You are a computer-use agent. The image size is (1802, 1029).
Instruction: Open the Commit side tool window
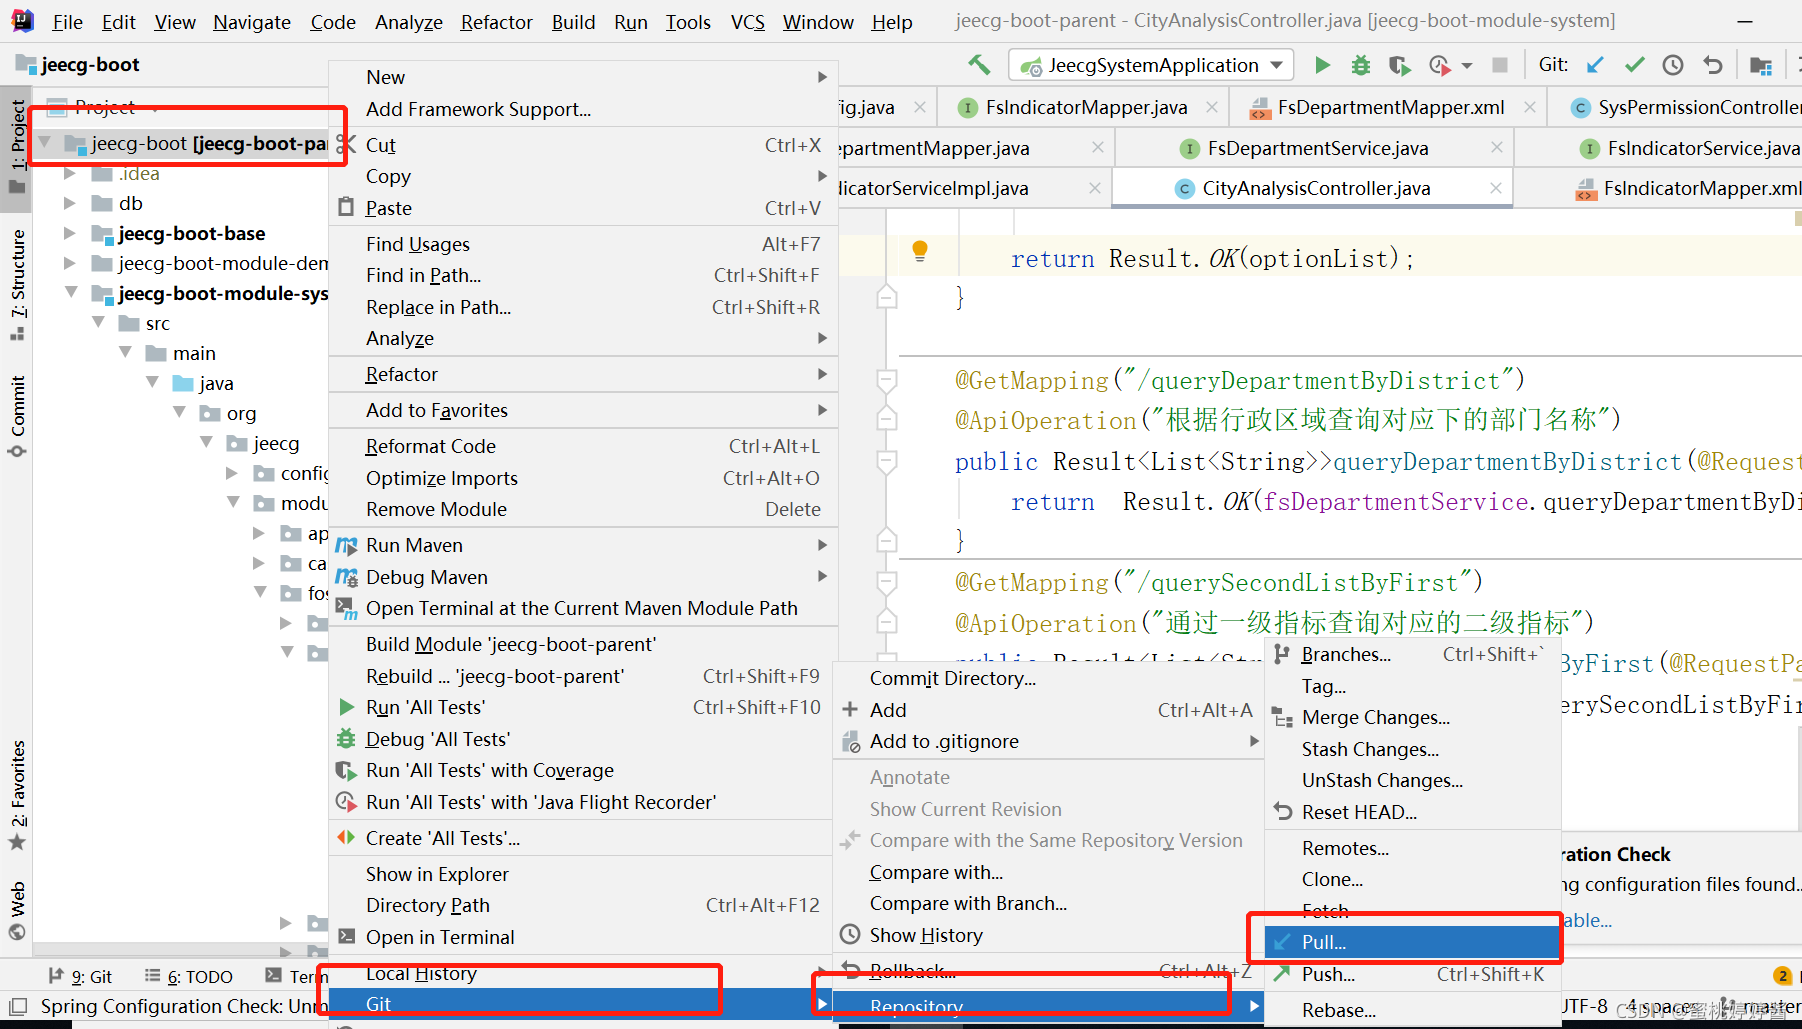[x=17, y=417]
